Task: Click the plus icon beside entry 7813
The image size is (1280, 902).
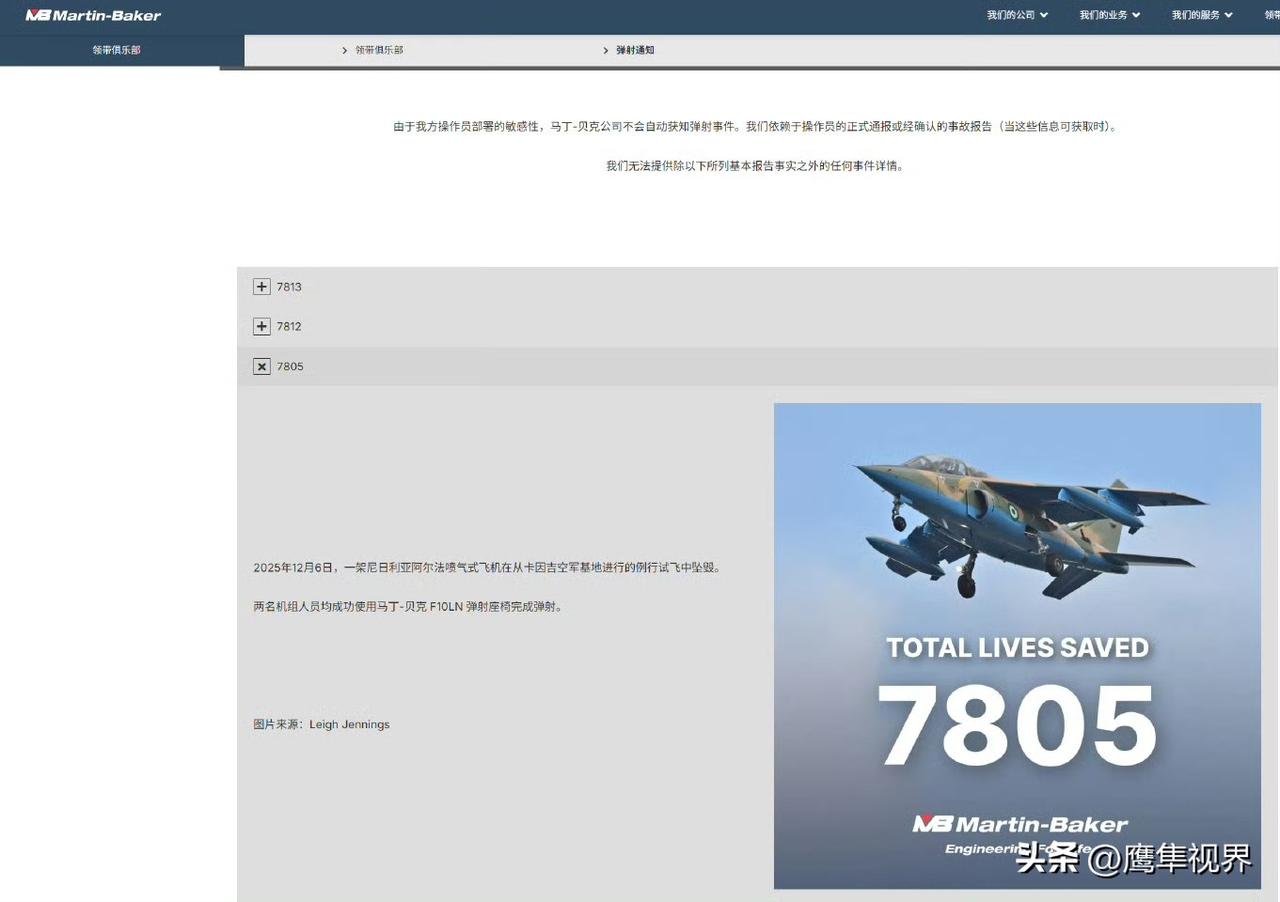Action: 261,286
